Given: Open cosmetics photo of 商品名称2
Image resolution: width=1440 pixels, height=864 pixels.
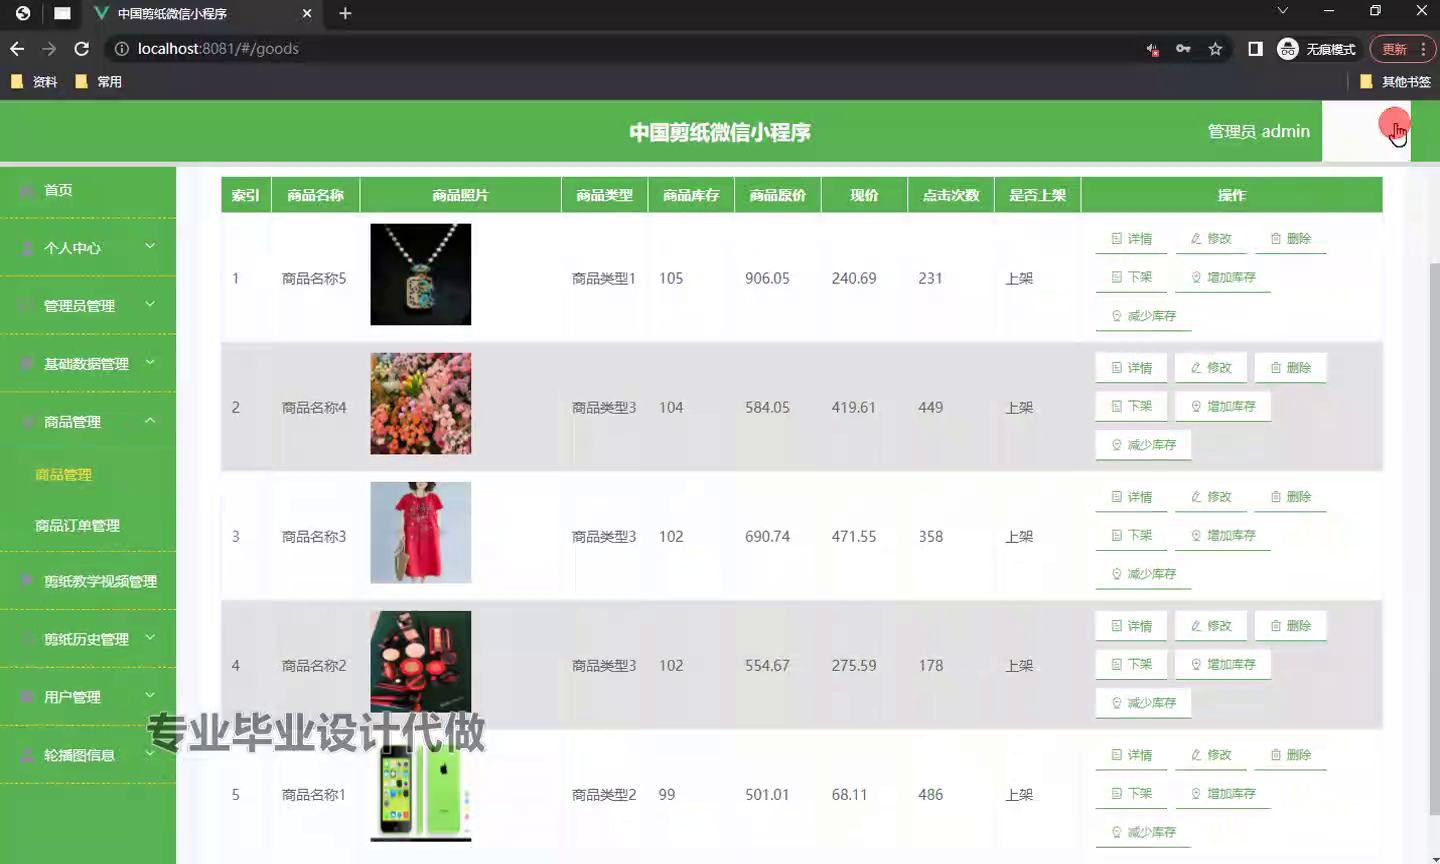Looking at the screenshot, I should click(421, 661).
